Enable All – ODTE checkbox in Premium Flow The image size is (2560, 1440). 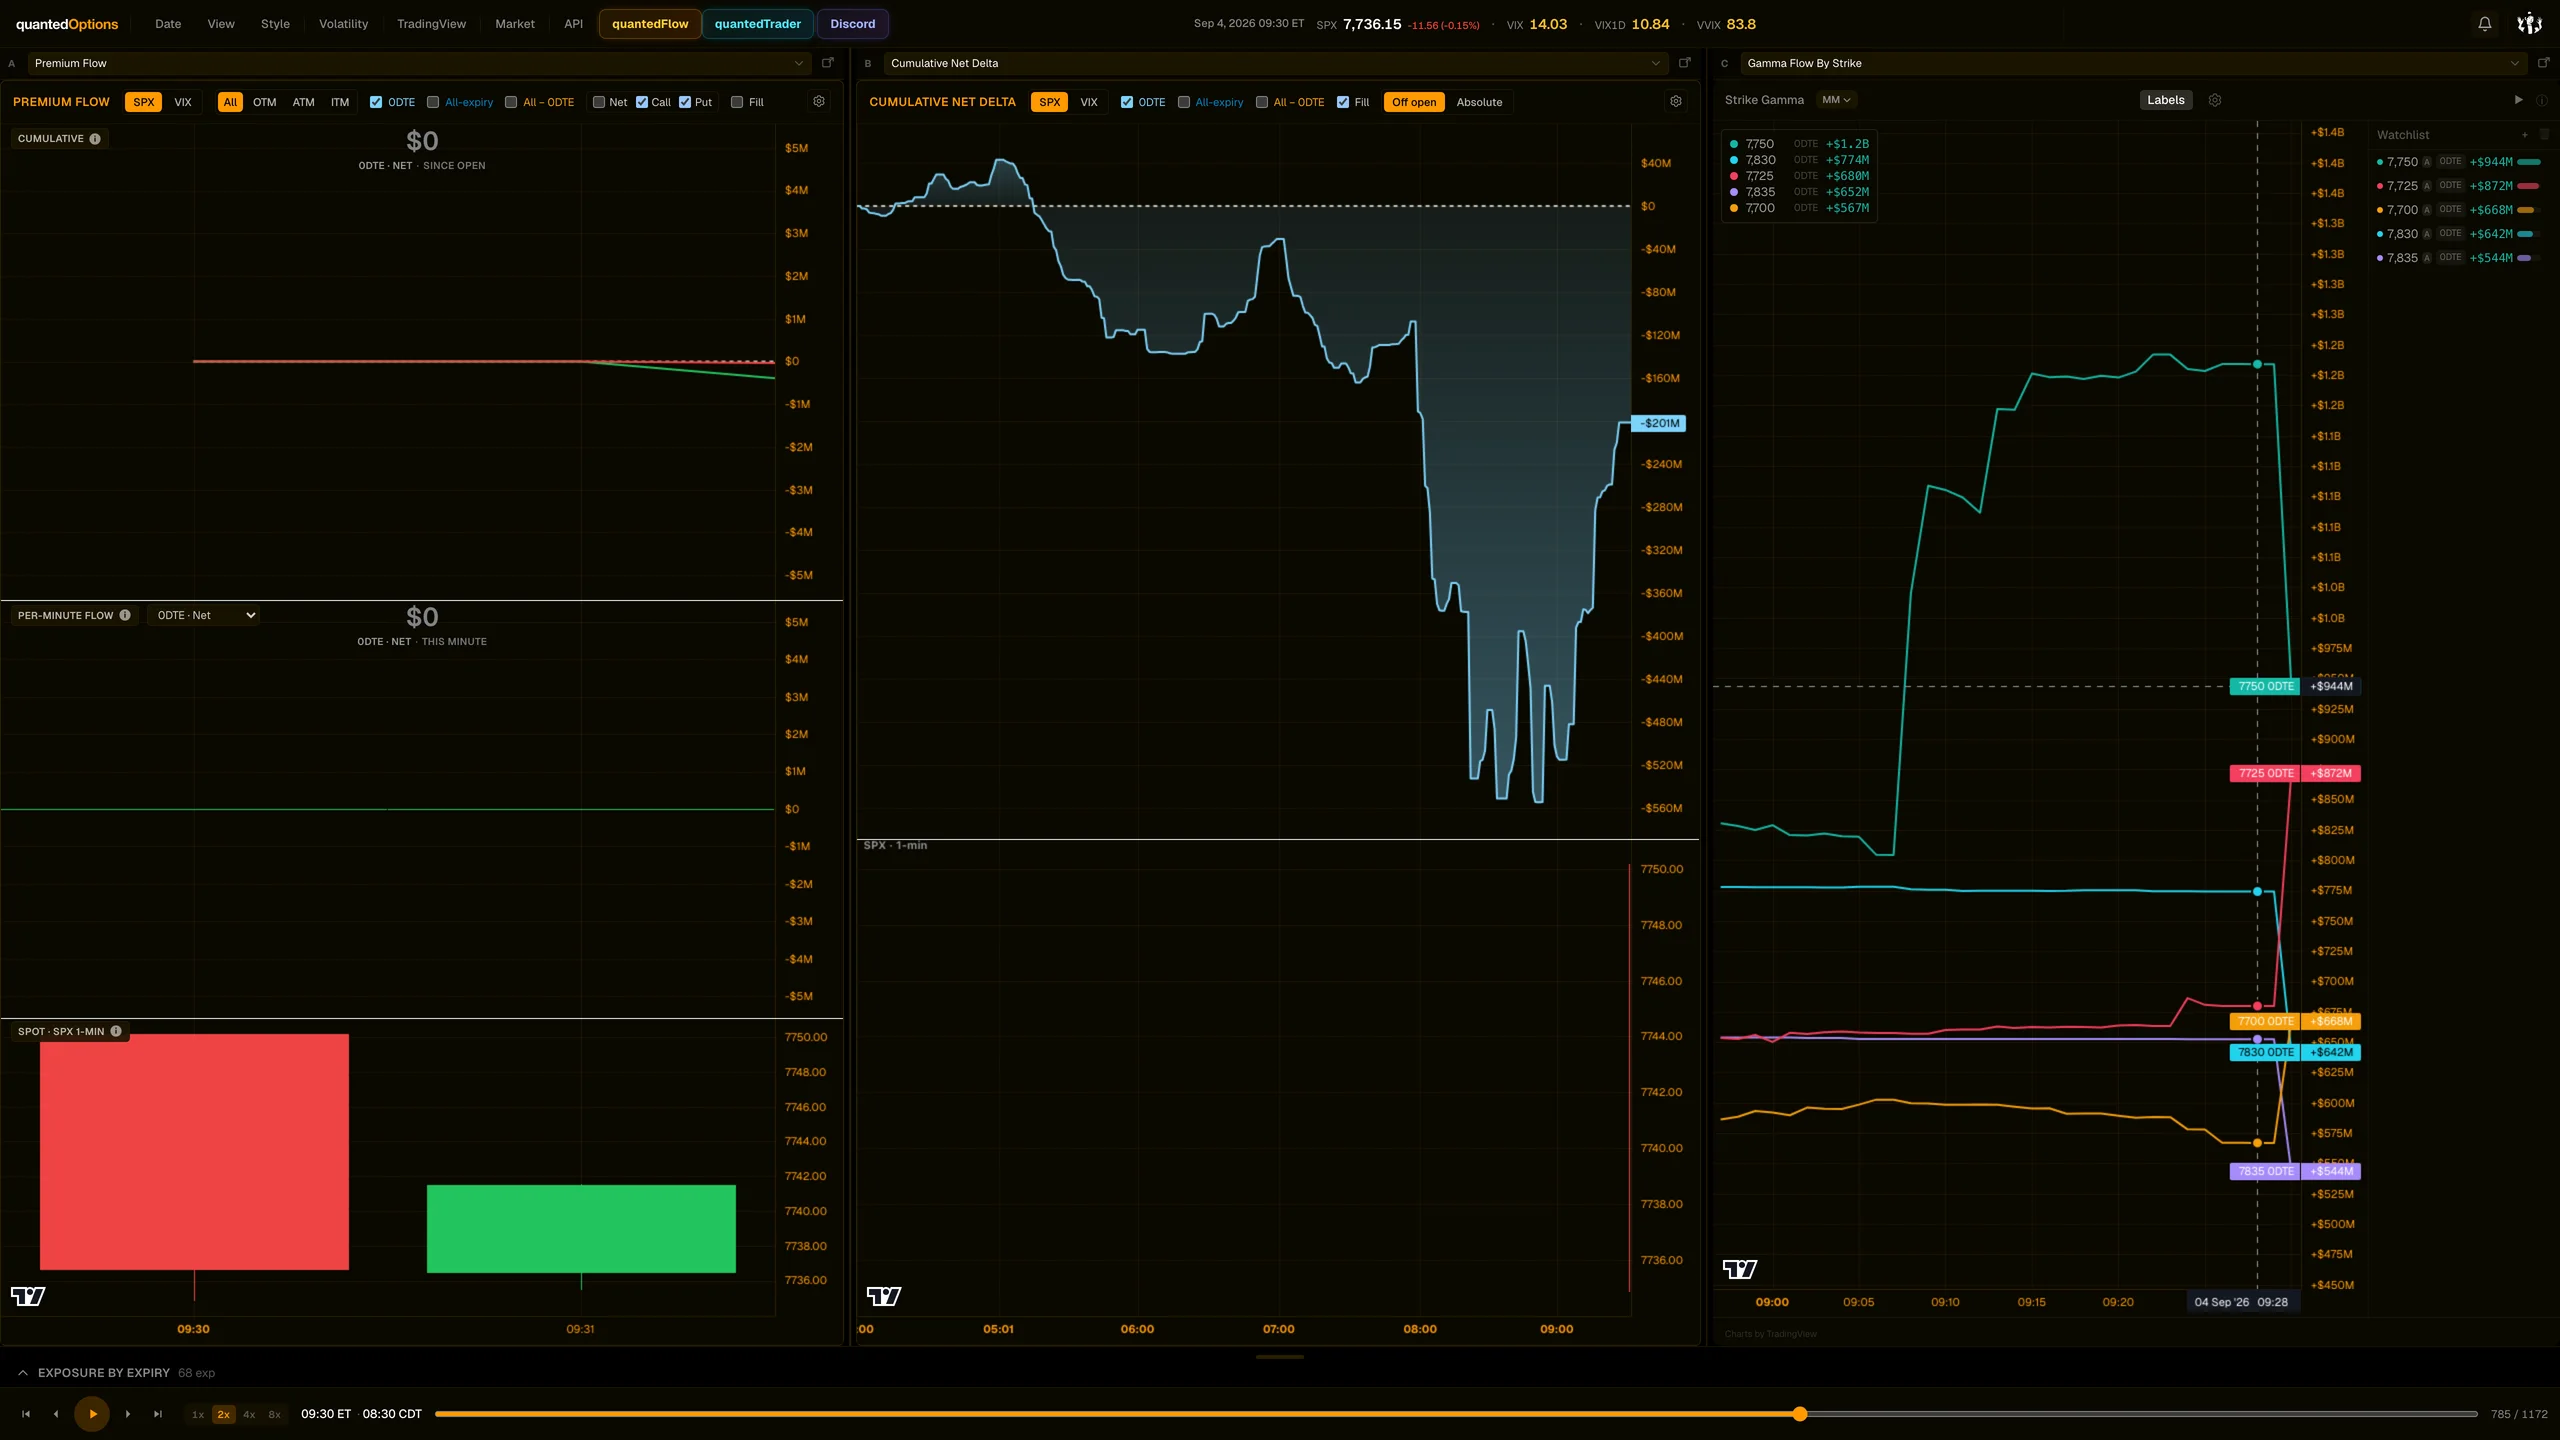(x=511, y=102)
